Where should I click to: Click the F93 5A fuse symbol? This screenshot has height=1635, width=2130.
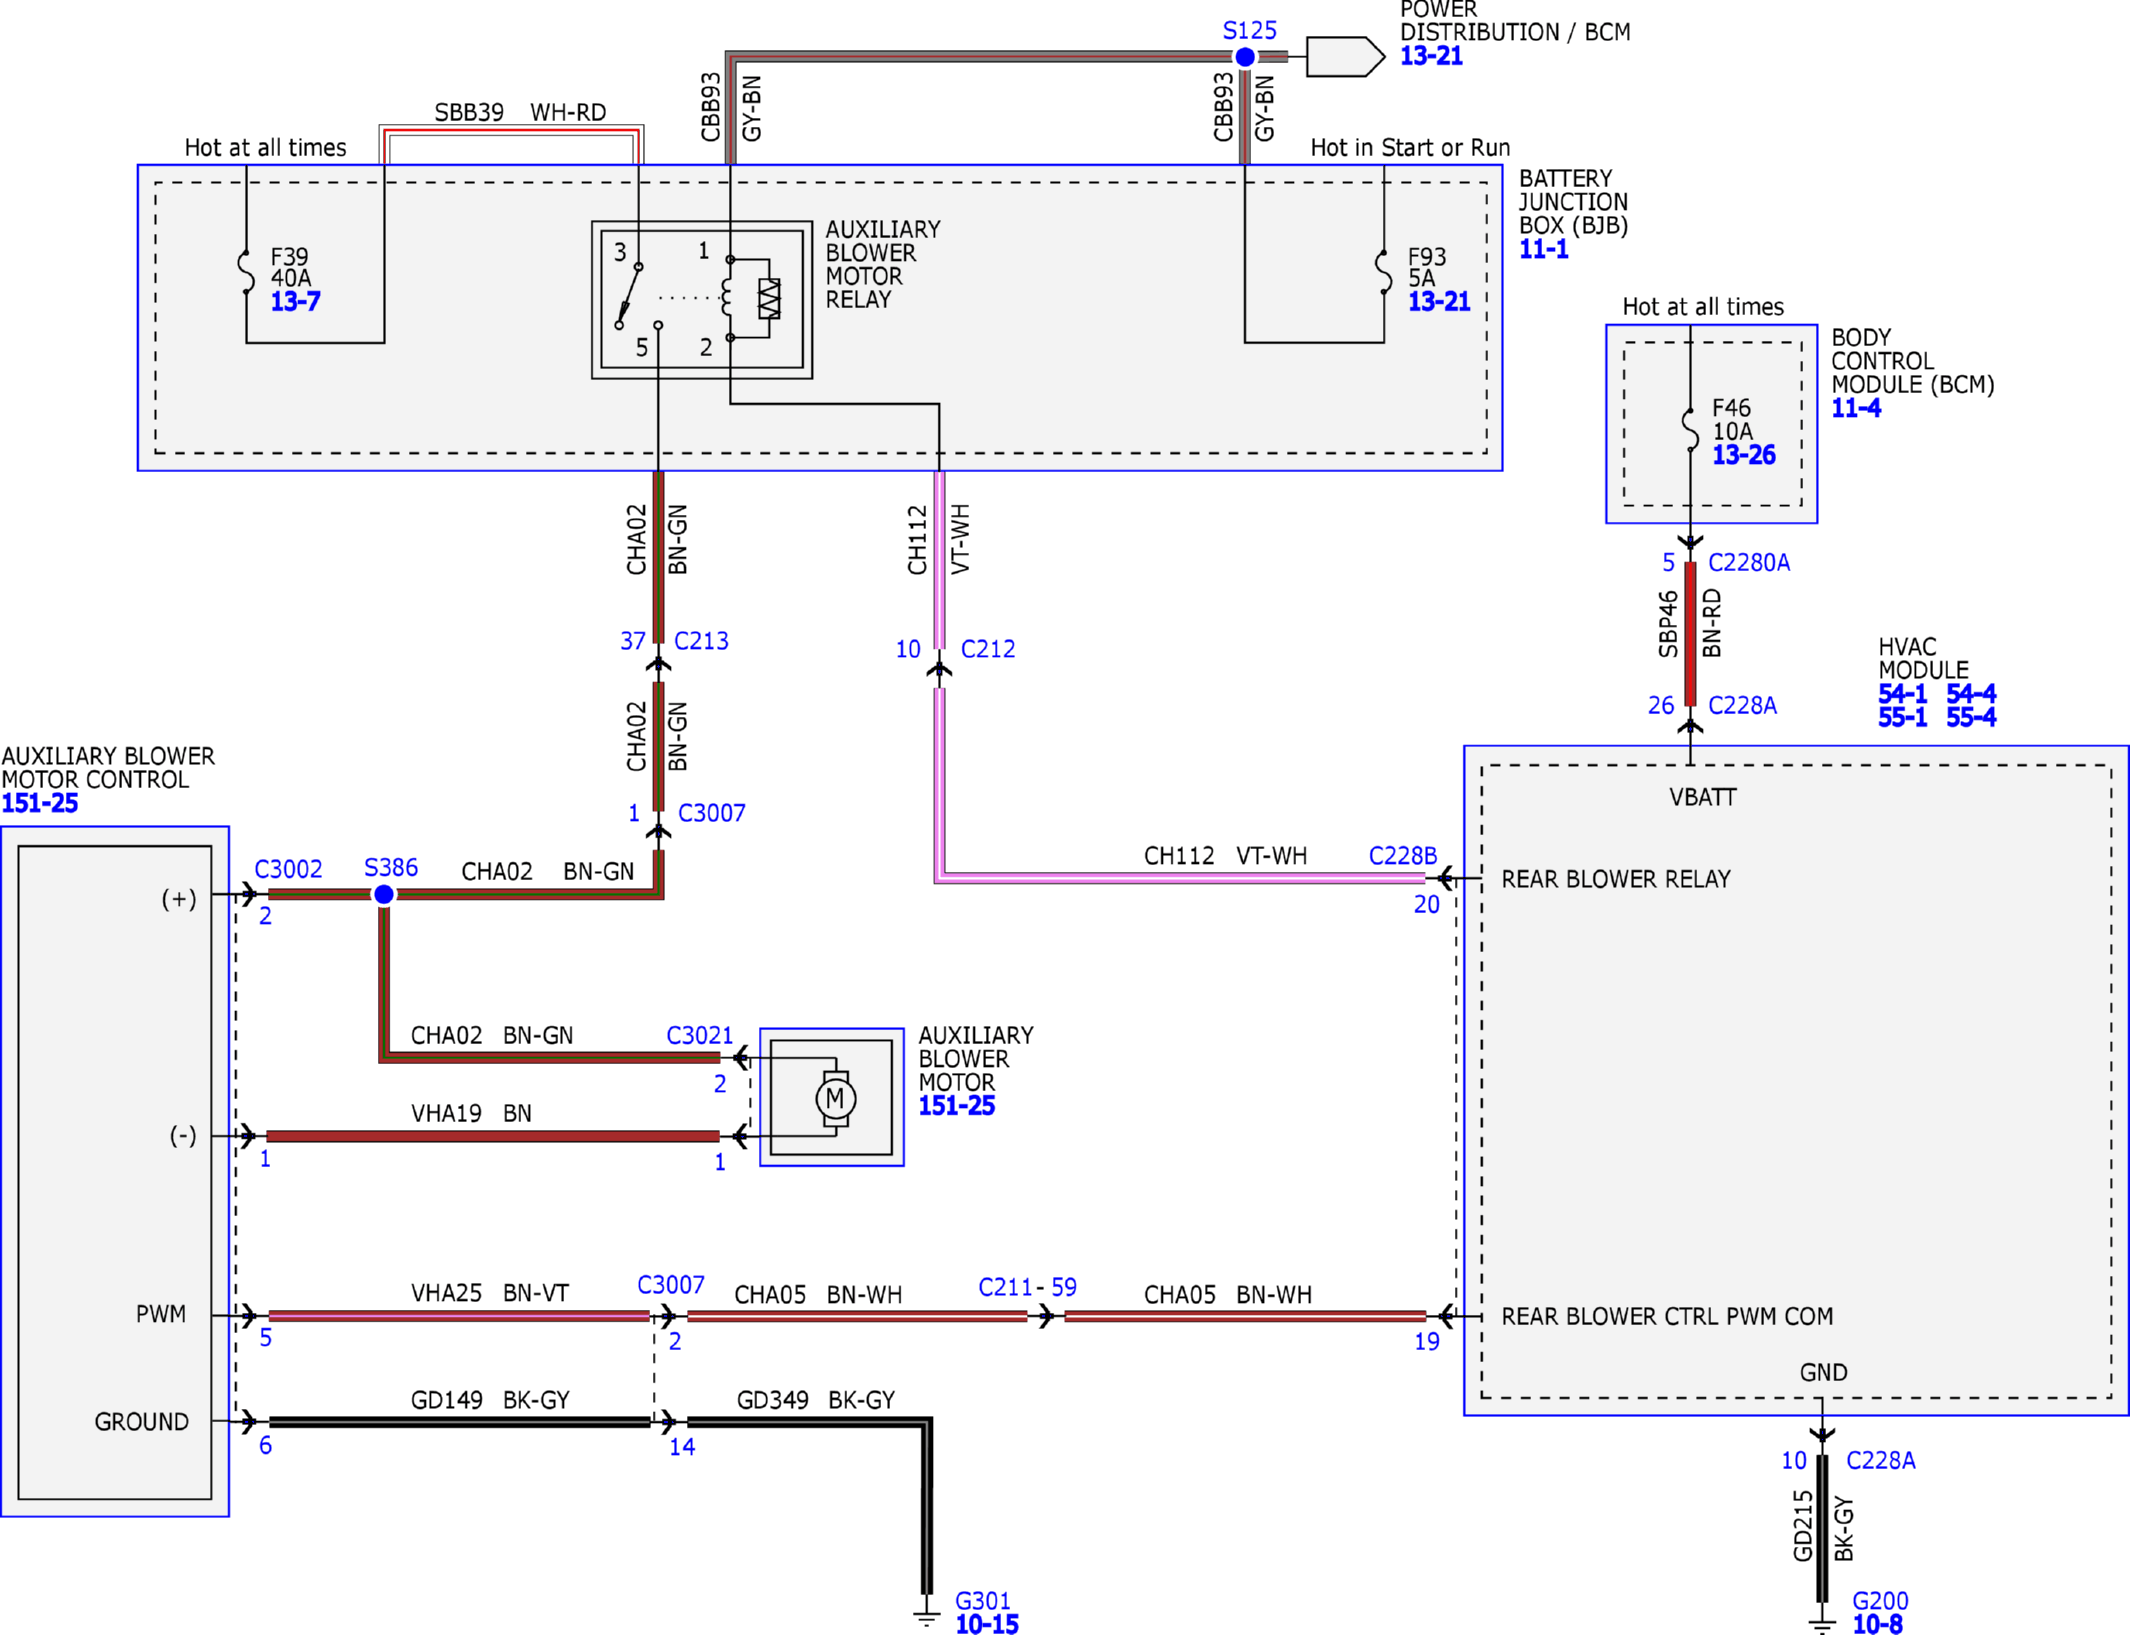1384,272
